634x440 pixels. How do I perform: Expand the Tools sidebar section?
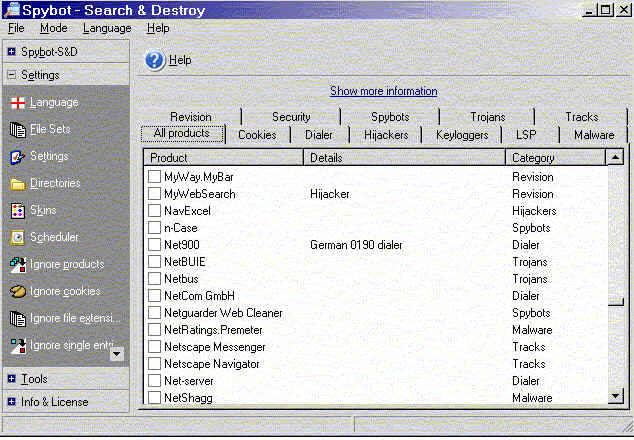[x=12, y=379]
